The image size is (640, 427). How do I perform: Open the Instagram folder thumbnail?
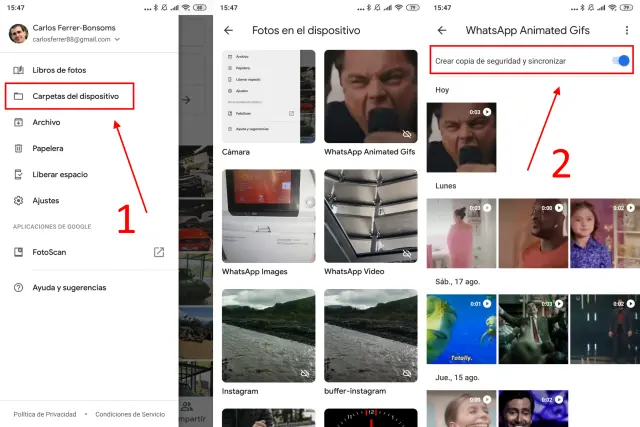[268, 335]
